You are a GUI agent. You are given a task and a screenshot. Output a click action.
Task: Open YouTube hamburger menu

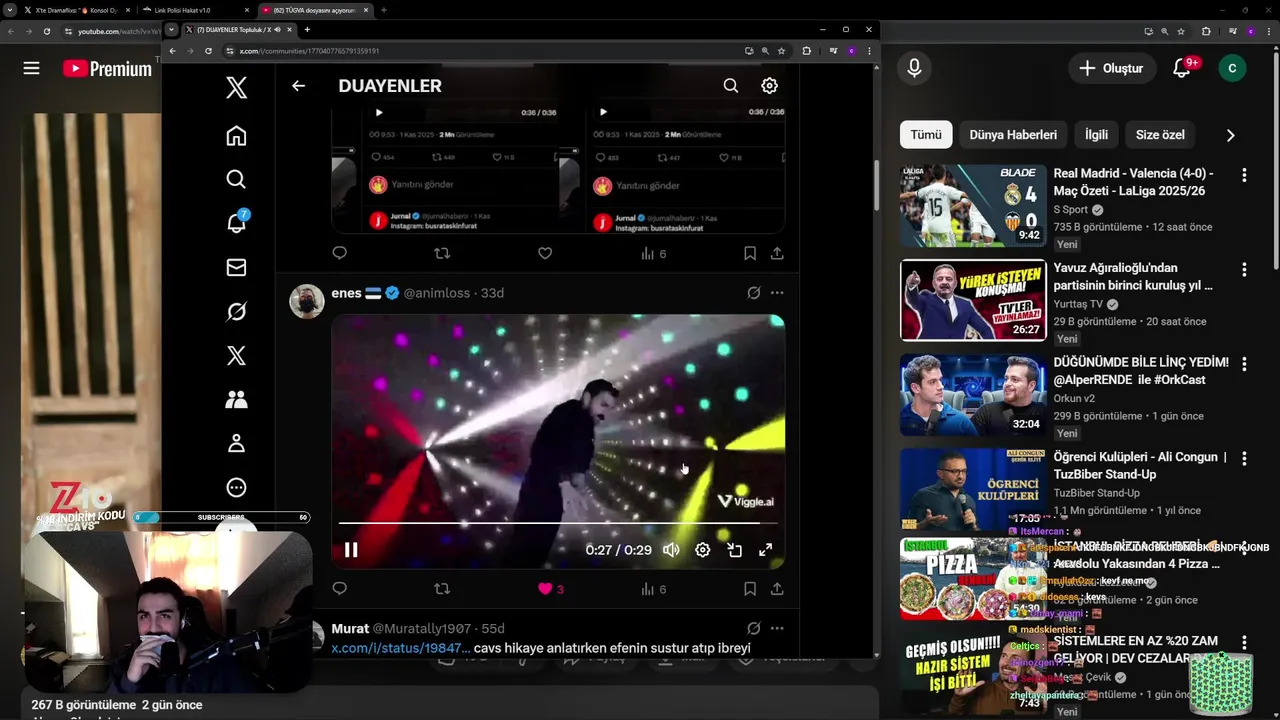[31, 68]
